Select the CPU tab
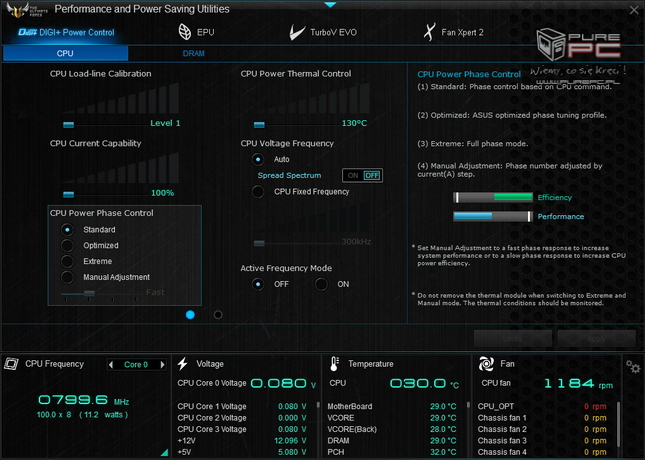645x460 pixels. tap(65, 53)
